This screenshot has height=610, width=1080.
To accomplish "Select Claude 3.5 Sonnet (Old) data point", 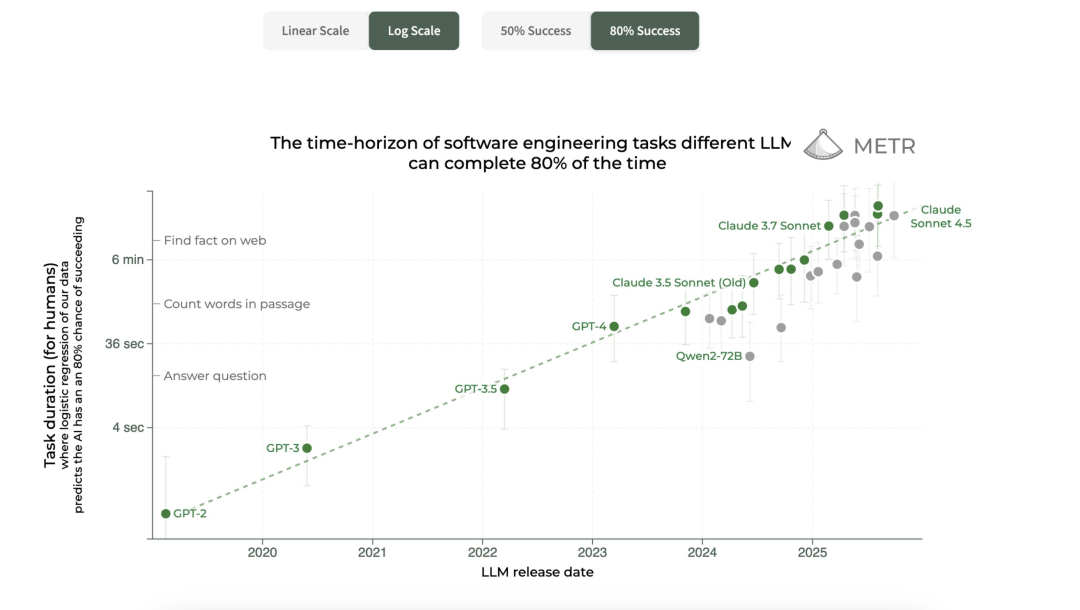I will [x=754, y=283].
